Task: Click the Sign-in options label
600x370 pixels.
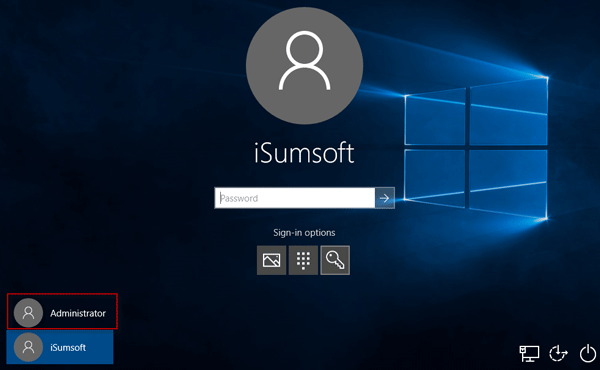Action: click(304, 233)
